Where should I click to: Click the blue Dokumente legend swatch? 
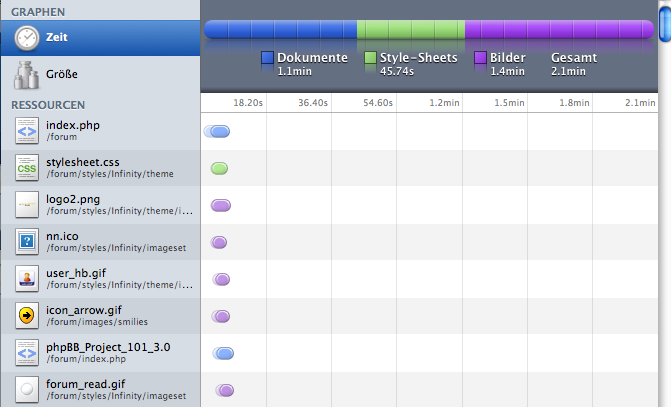click(x=267, y=58)
